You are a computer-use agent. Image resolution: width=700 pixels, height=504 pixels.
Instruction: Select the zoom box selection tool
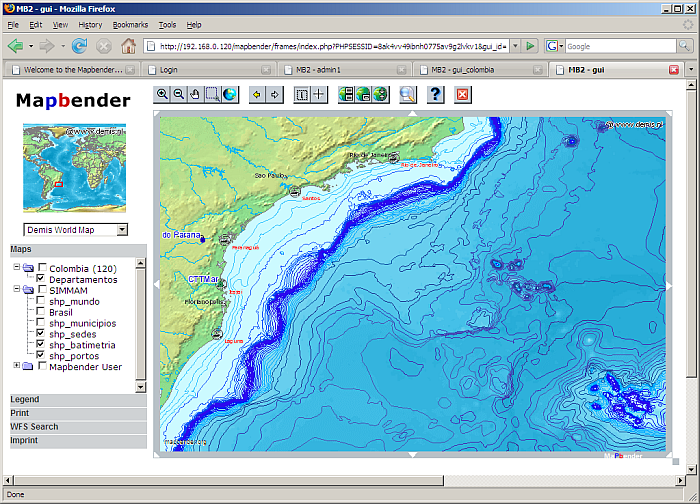(212, 94)
